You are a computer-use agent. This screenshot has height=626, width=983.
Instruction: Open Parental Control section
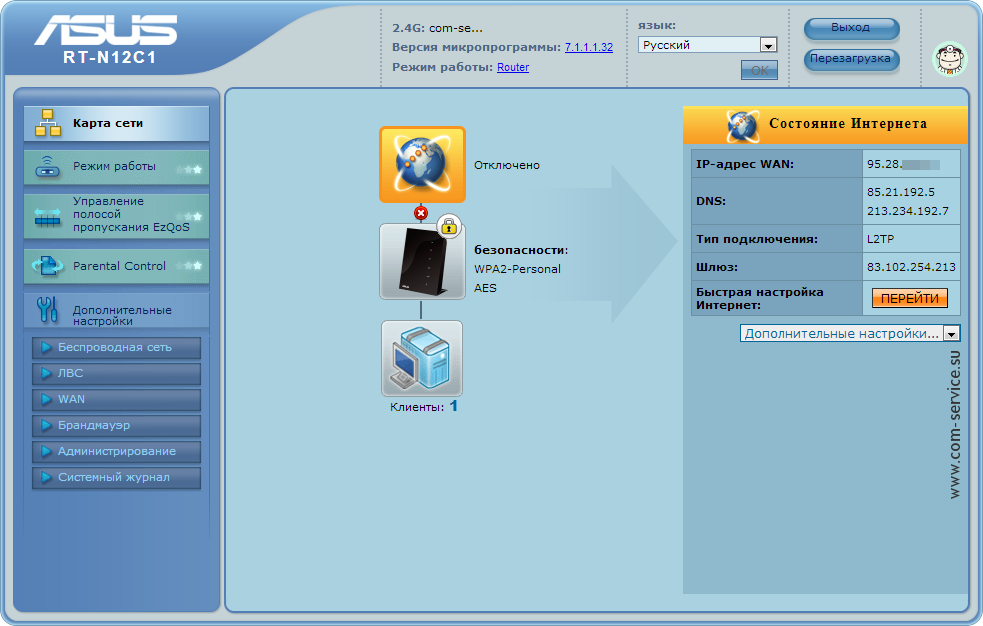(115, 267)
